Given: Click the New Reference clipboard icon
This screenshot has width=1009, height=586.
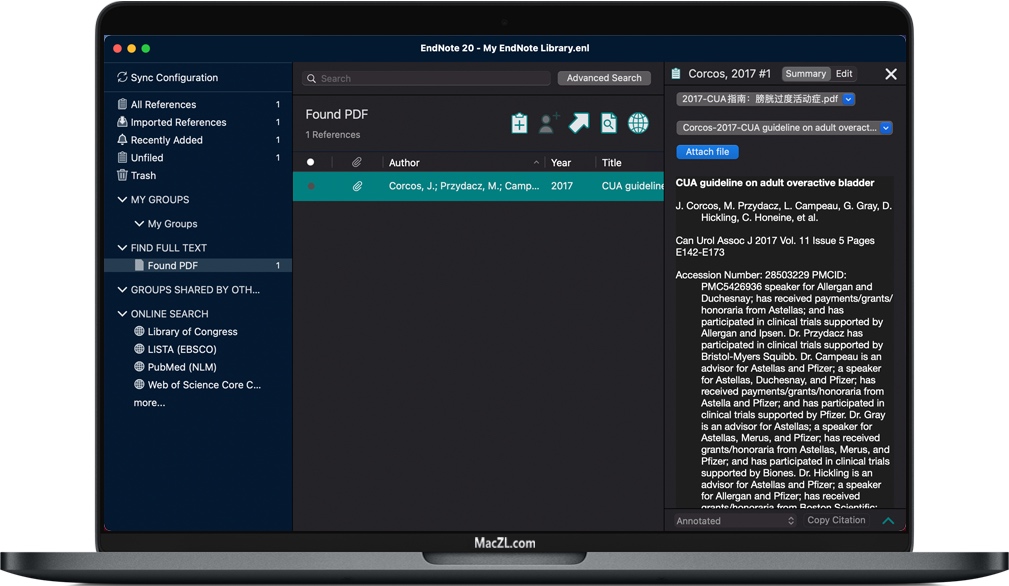Looking at the screenshot, I should pyautogui.click(x=519, y=123).
